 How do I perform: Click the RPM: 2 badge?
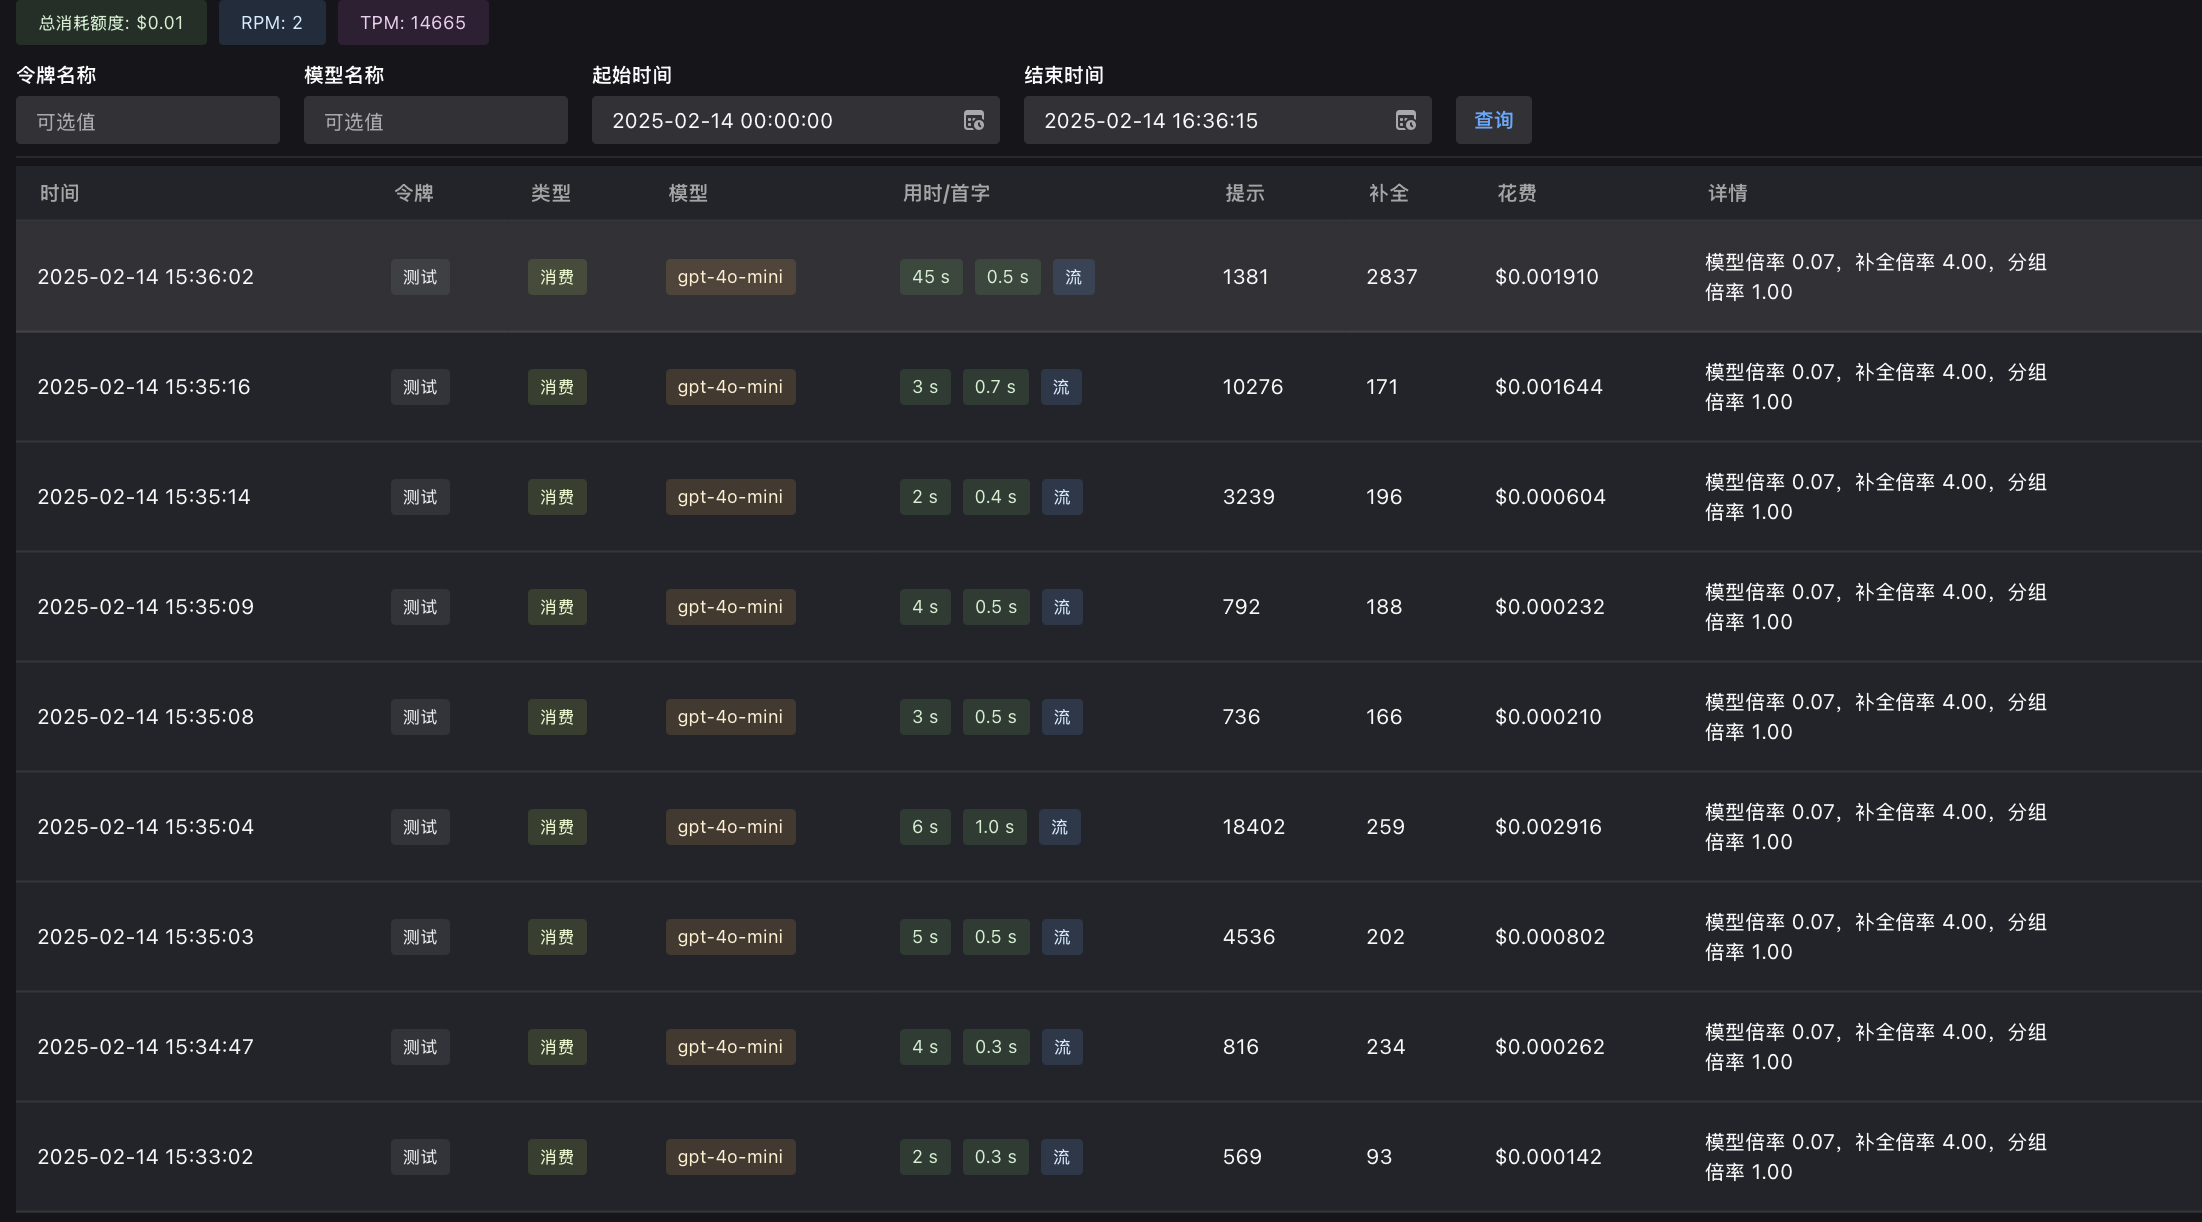(x=272, y=22)
